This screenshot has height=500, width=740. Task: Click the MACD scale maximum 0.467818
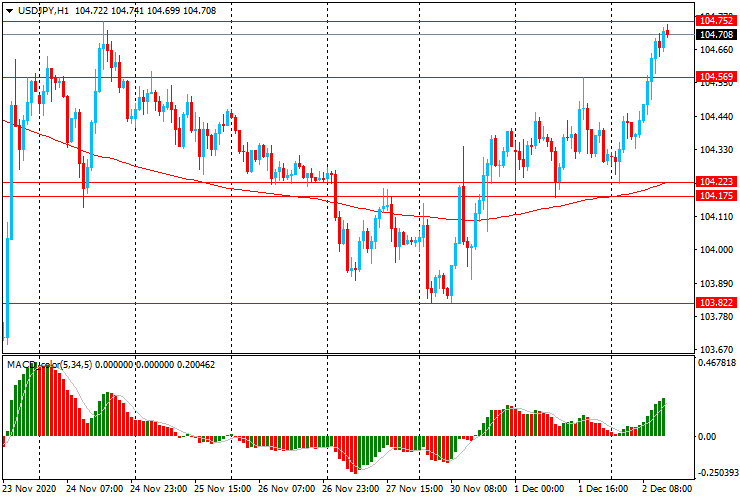point(717,363)
